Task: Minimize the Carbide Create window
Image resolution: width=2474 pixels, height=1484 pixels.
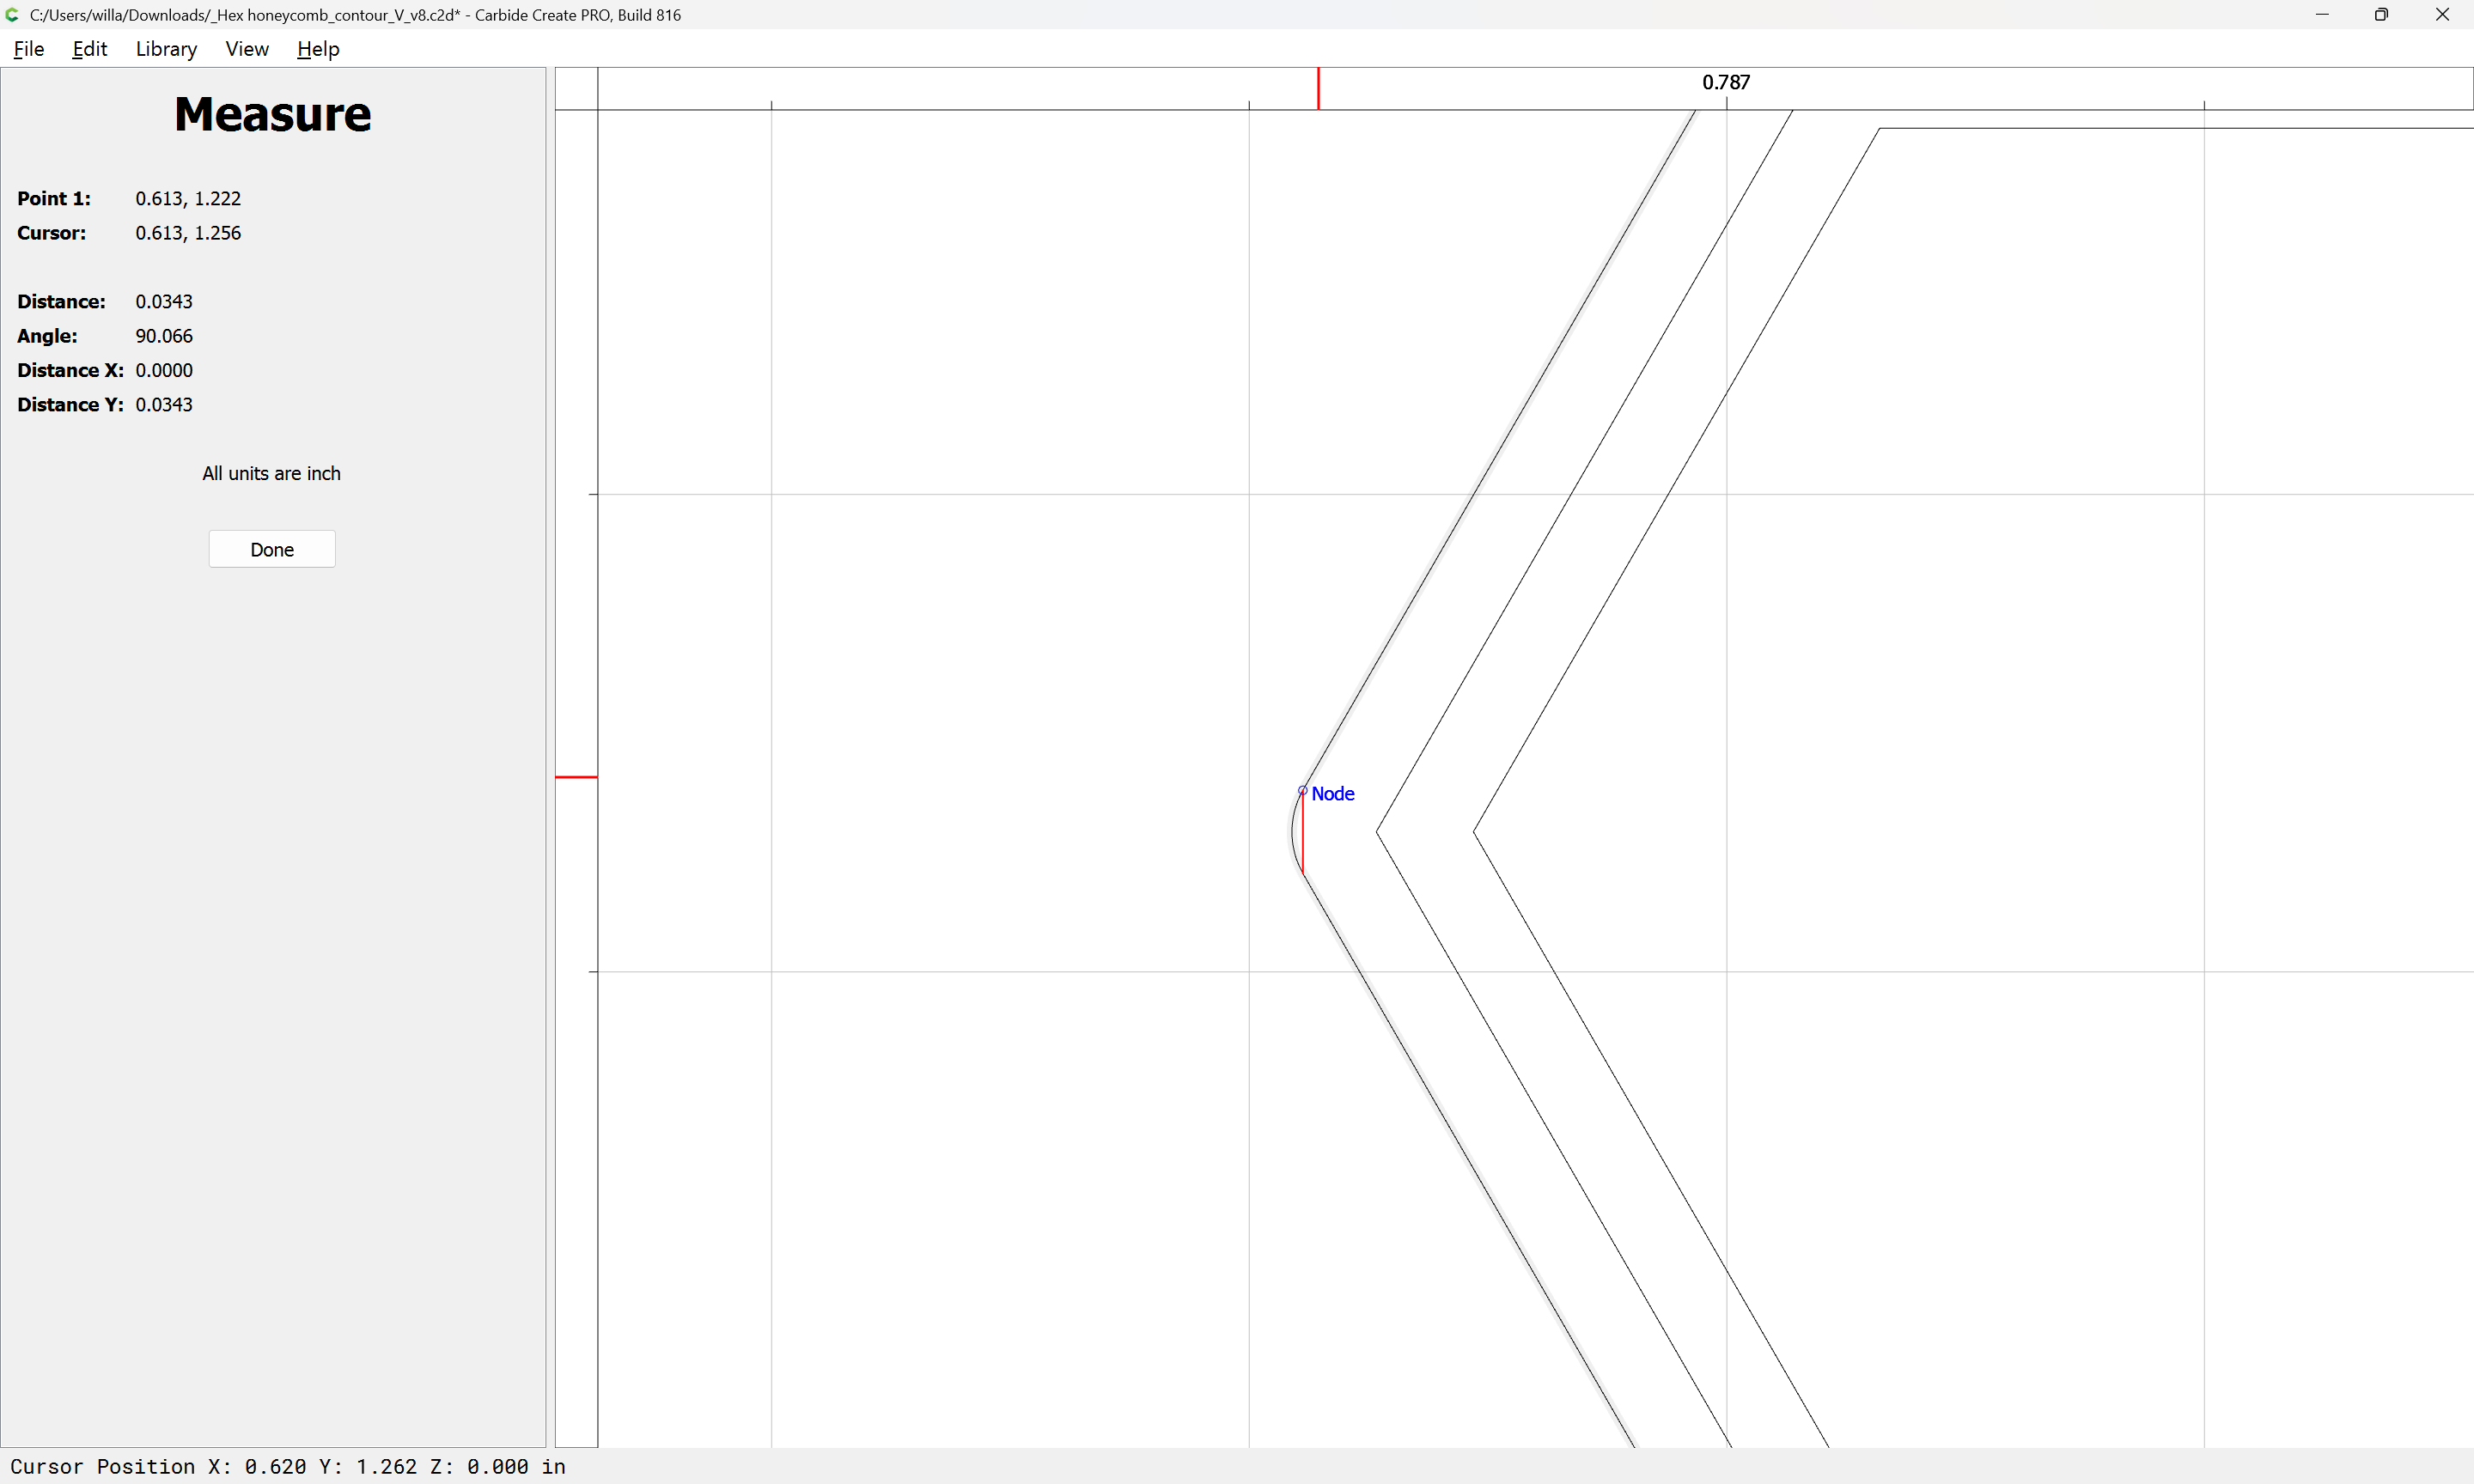Action: coord(2322,15)
